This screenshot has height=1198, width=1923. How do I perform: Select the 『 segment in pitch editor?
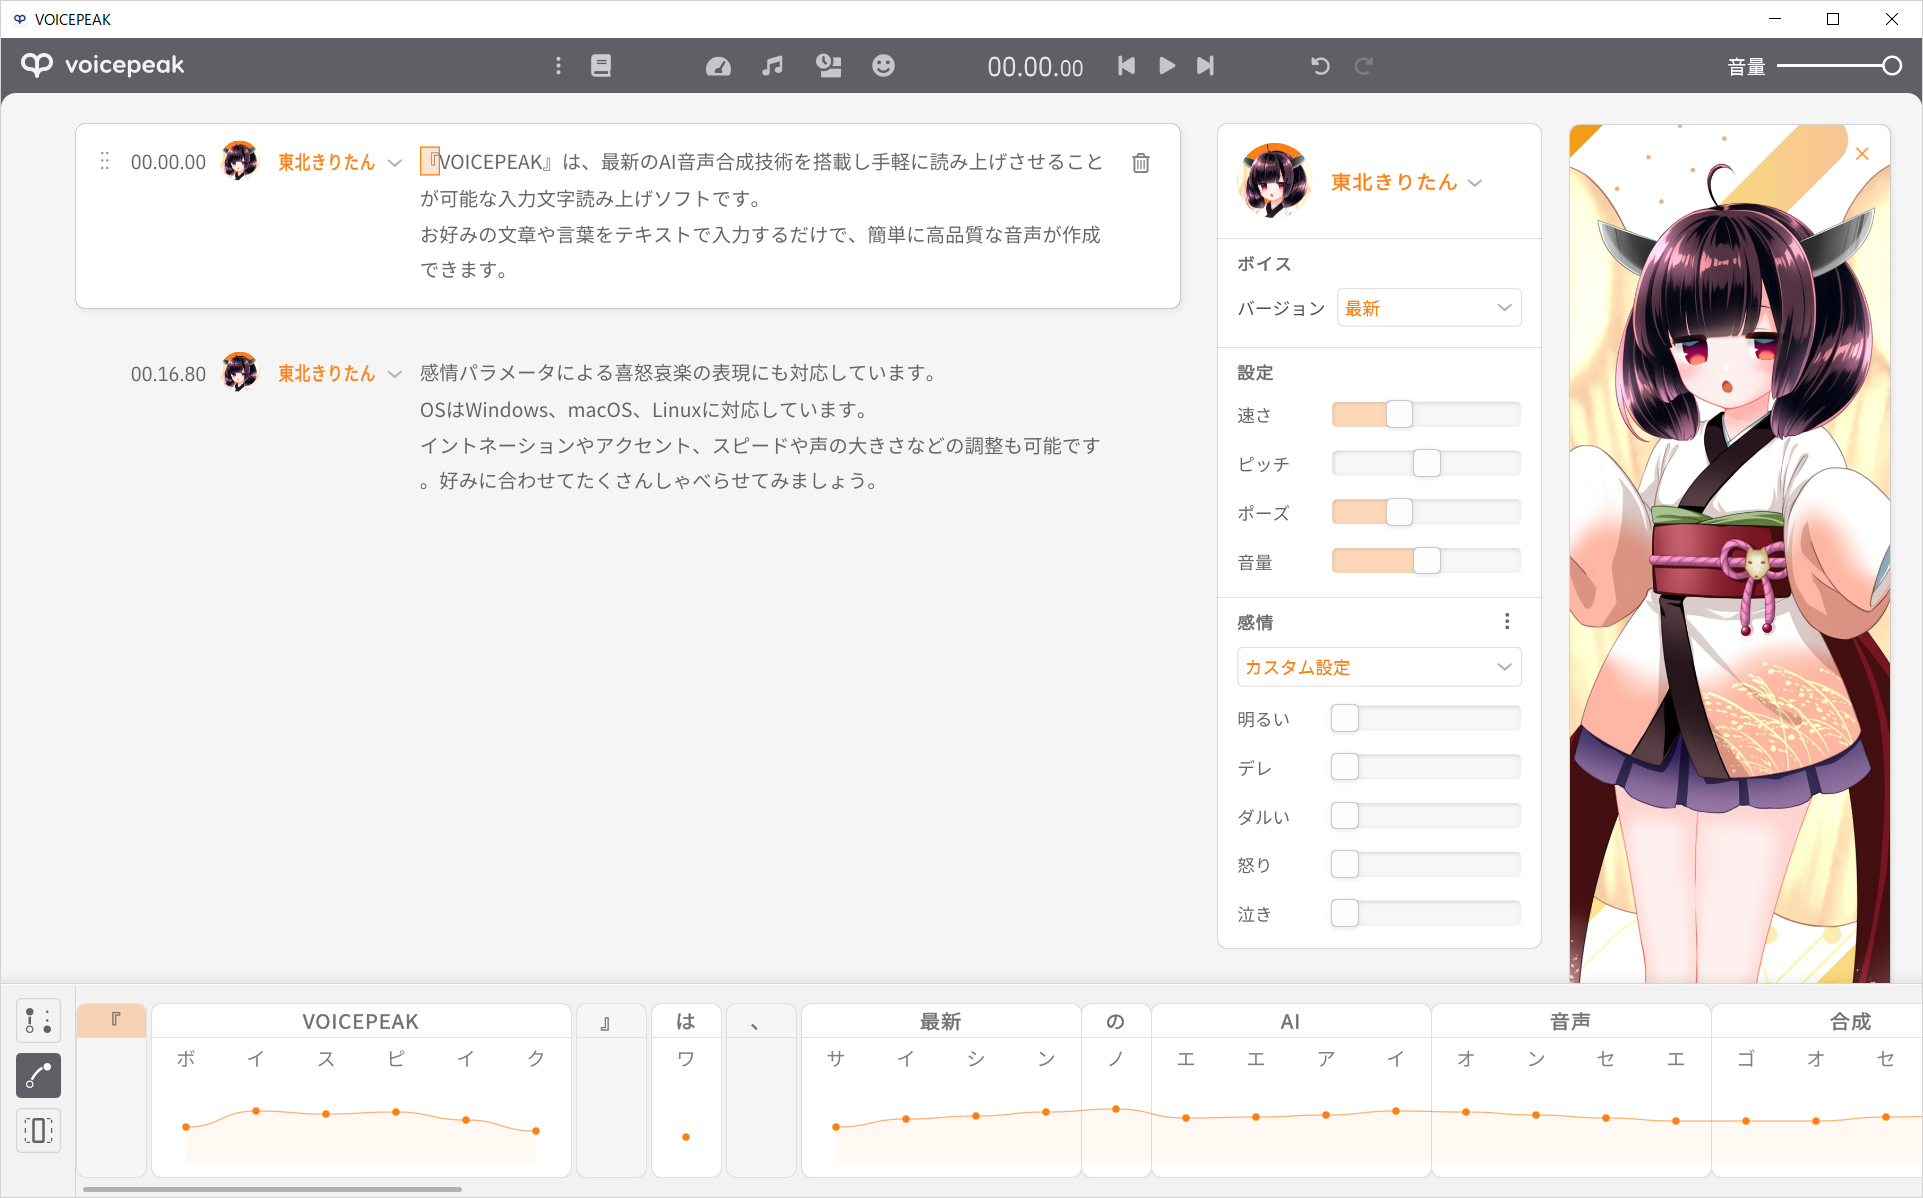click(113, 1021)
